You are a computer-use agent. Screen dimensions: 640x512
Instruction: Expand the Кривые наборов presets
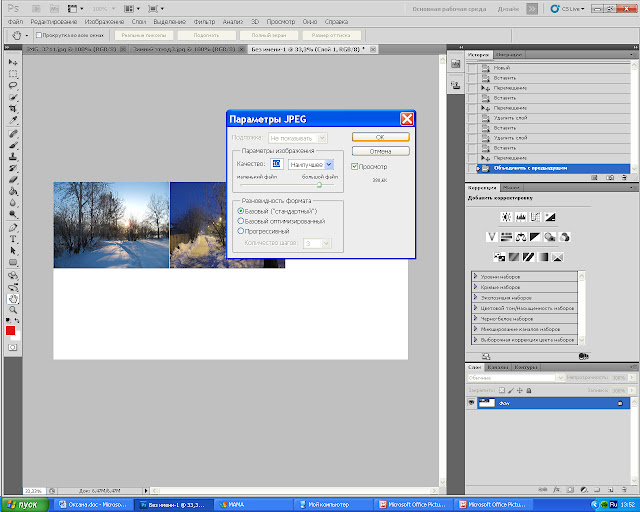pos(475,287)
